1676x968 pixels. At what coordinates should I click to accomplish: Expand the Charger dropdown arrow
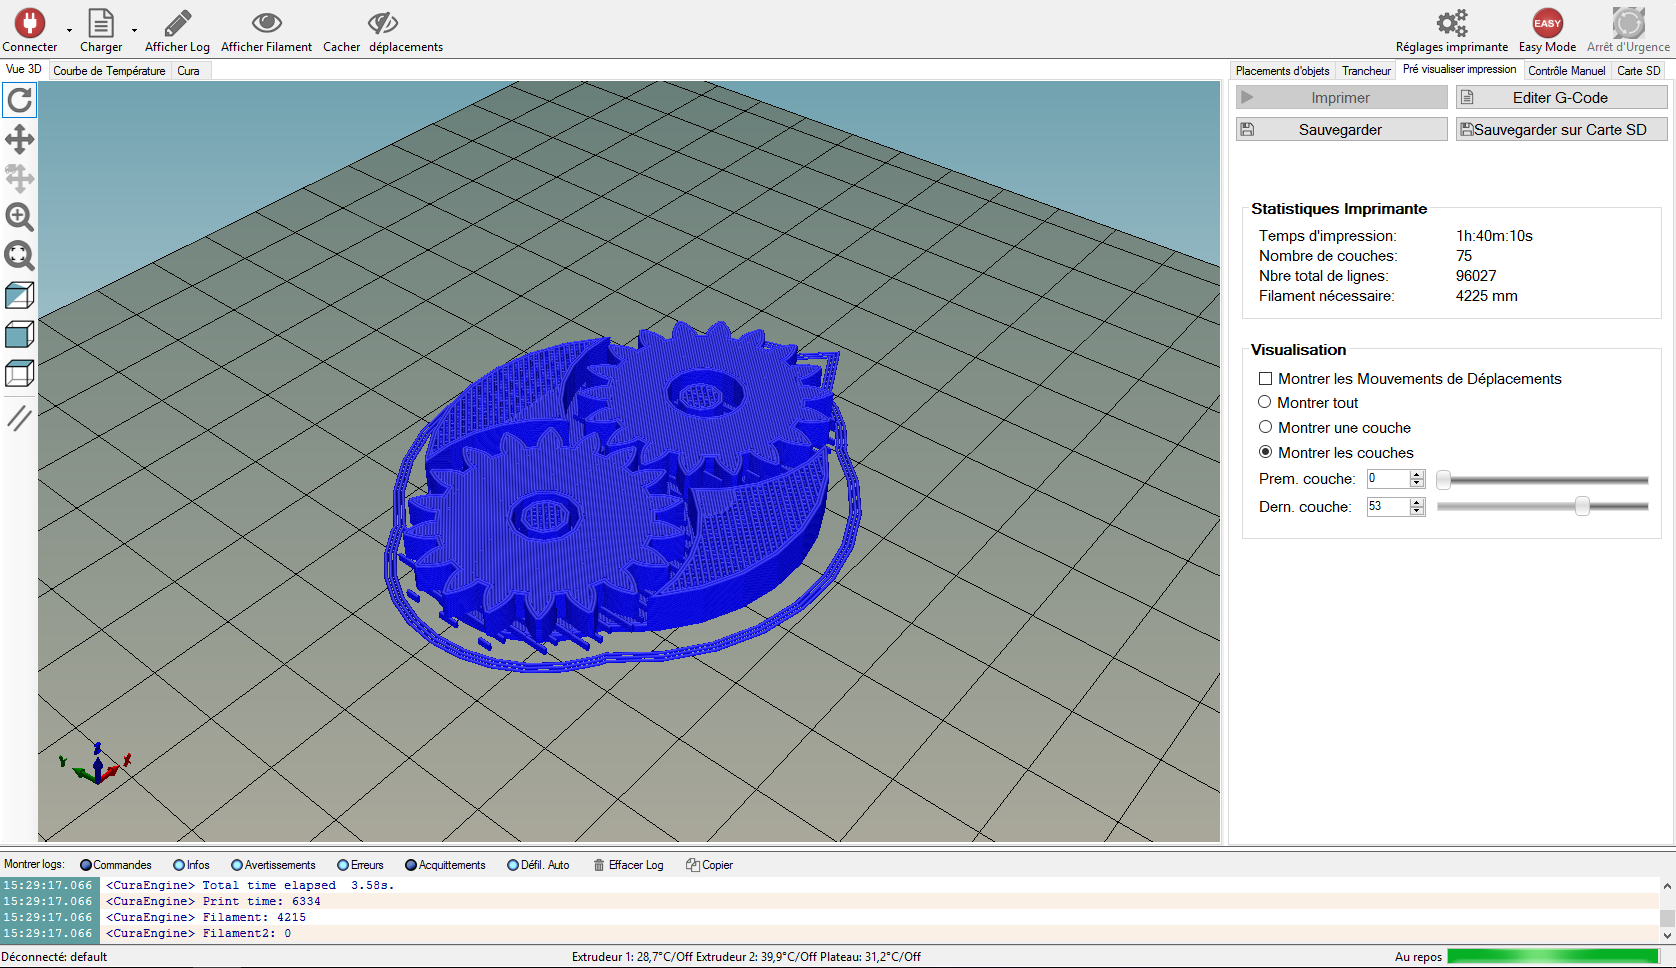(x=134, y=30)
